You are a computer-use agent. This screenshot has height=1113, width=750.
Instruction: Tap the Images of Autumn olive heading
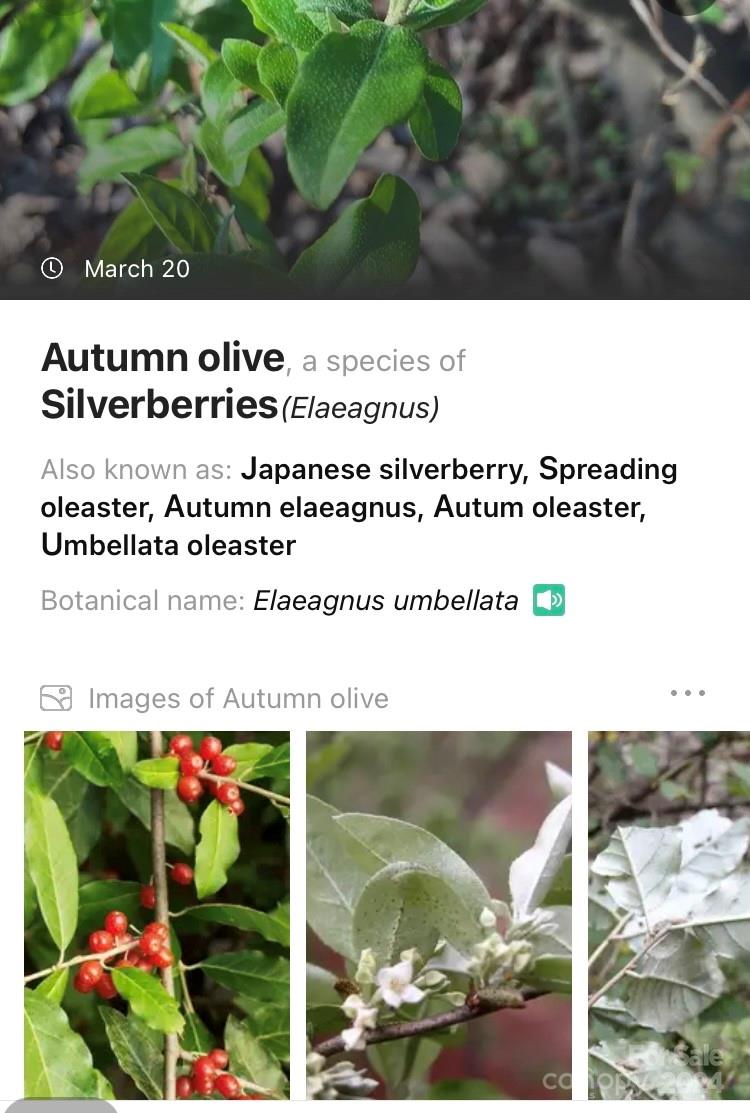click(x=238, y=698)
